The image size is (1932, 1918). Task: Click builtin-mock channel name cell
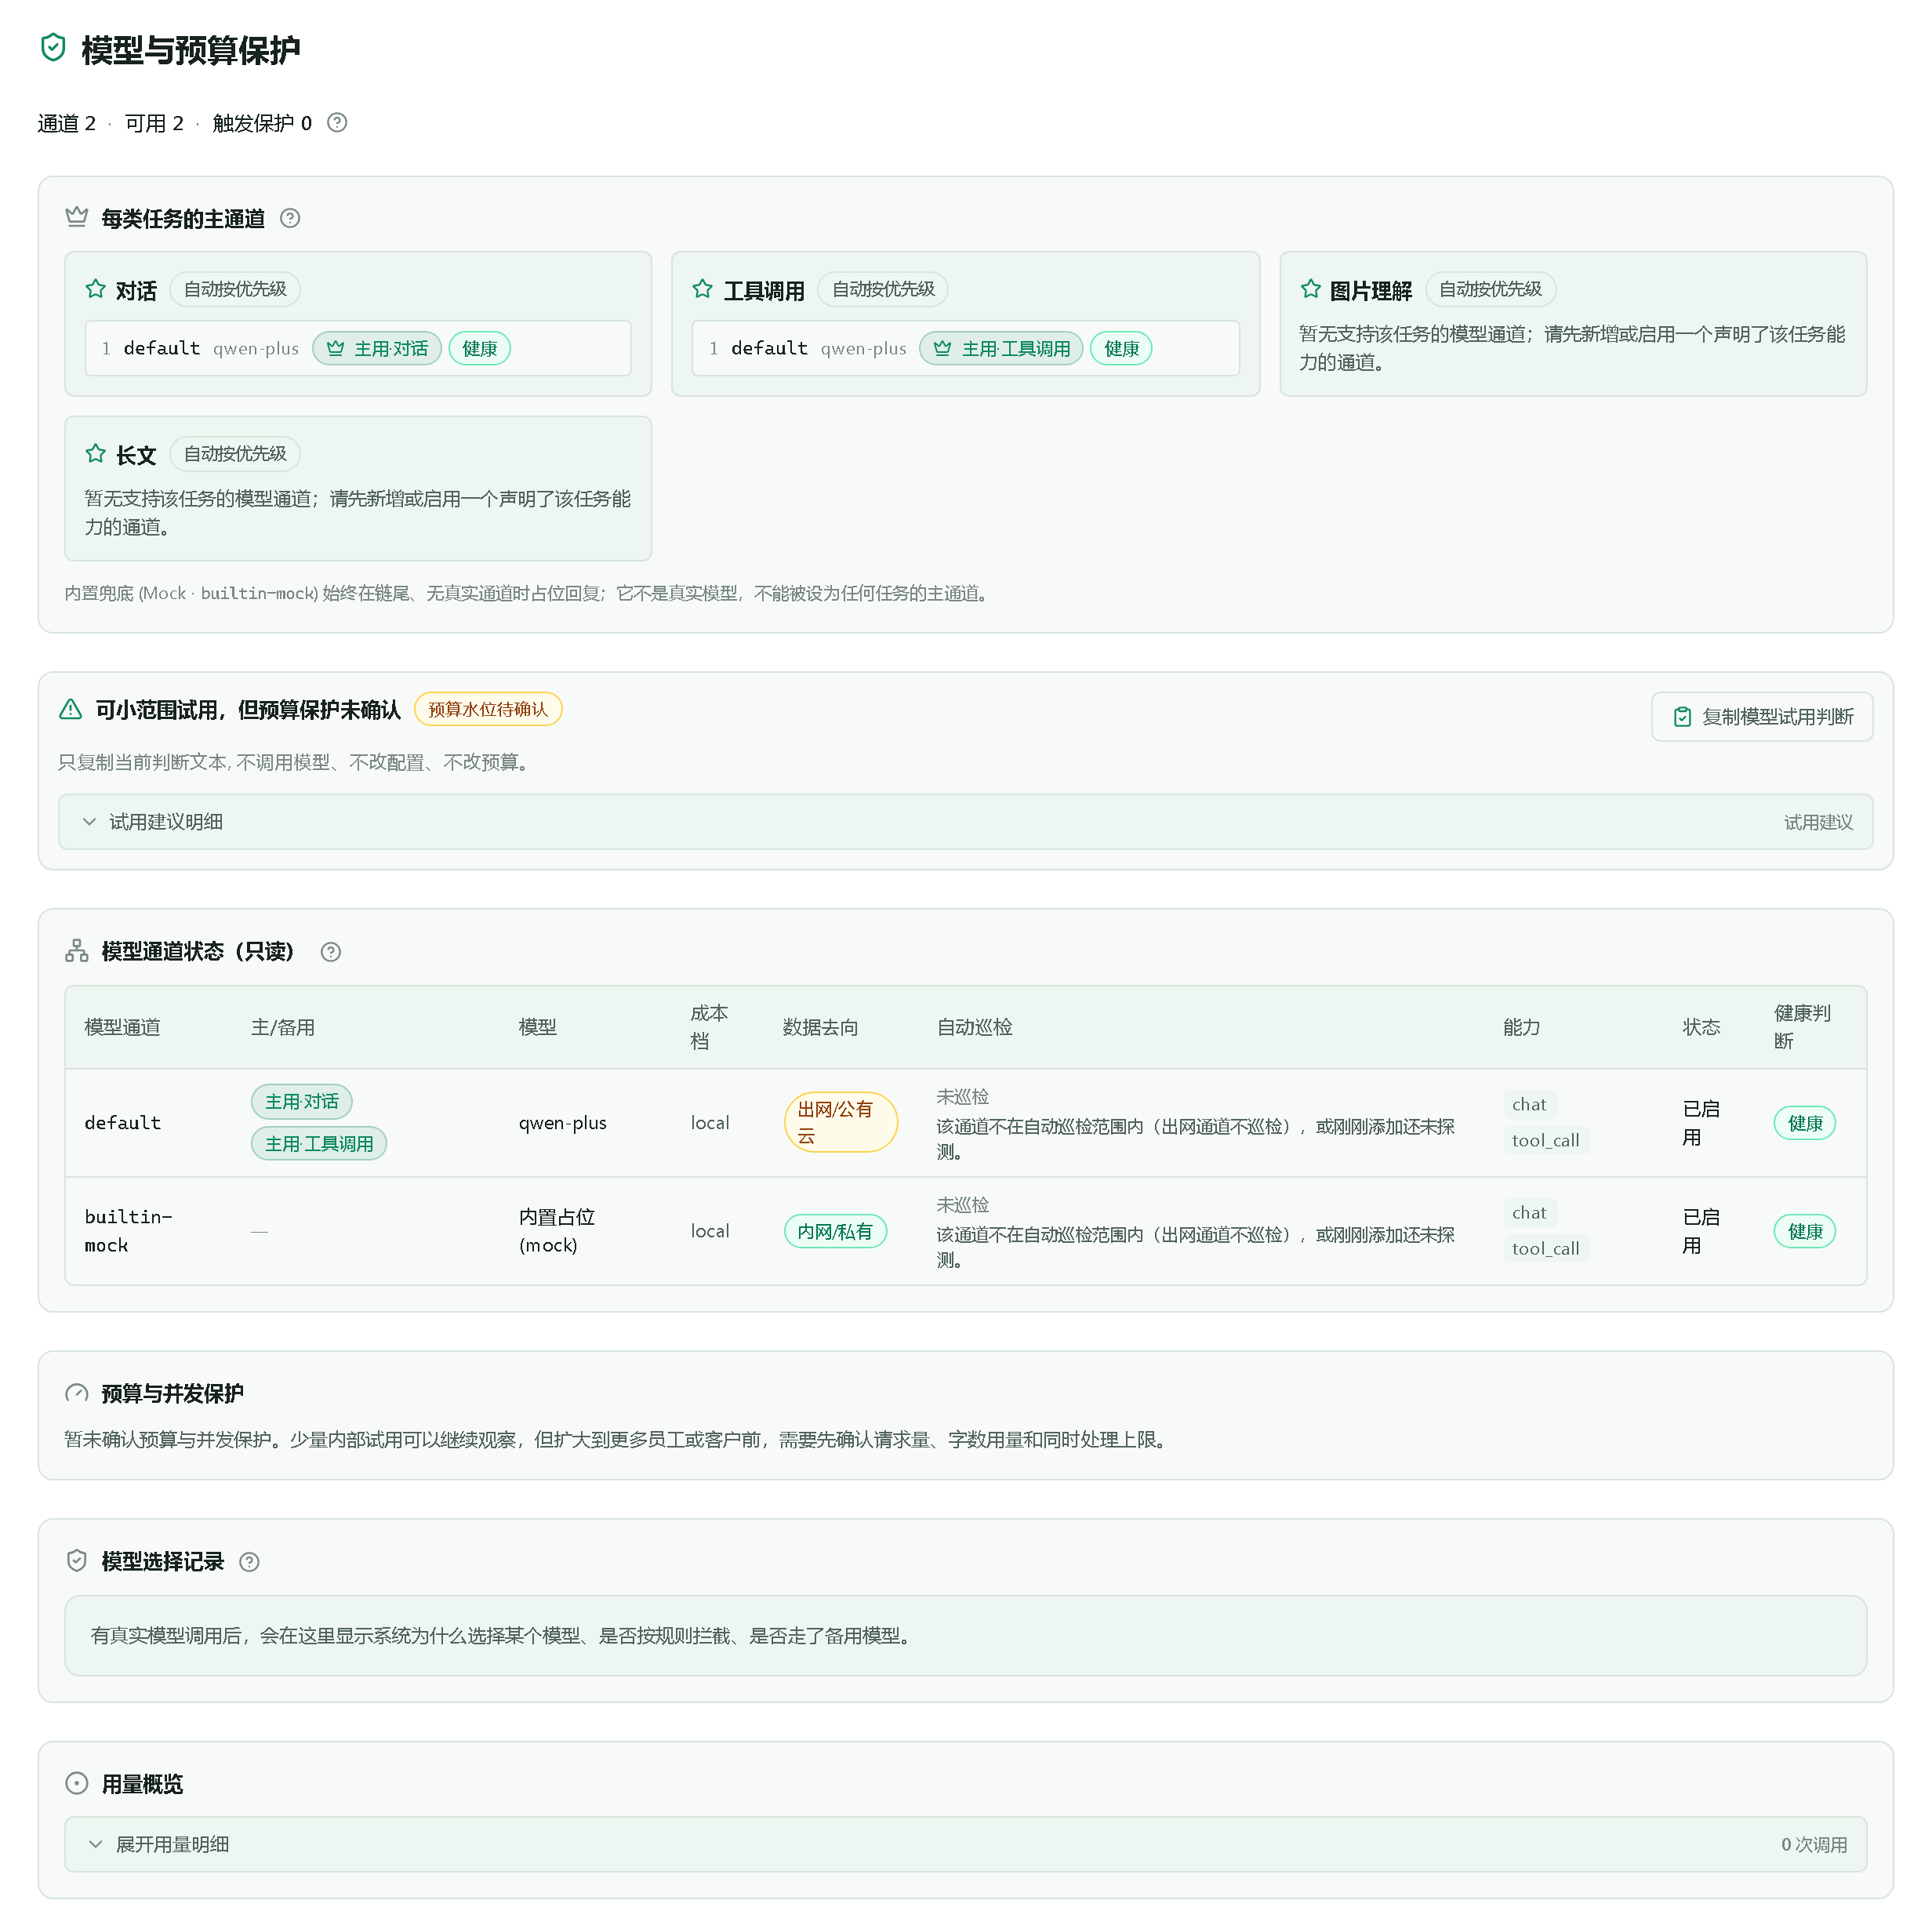coord(128,1231)
